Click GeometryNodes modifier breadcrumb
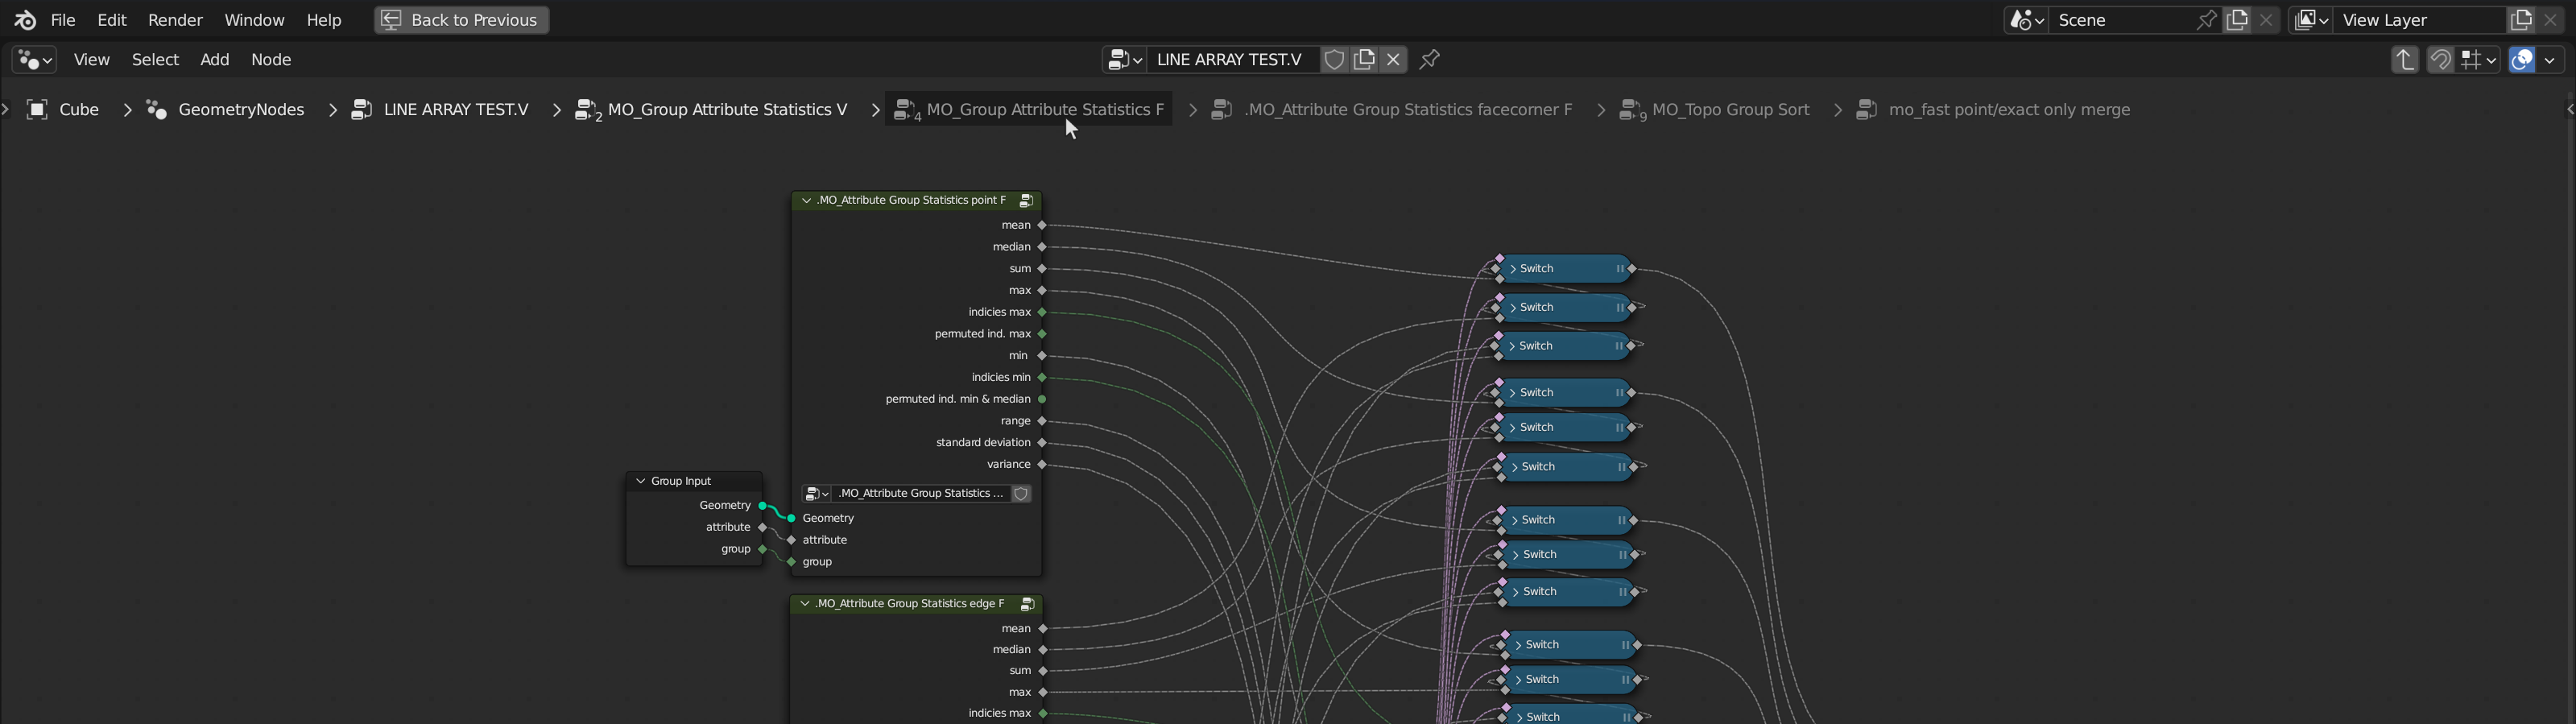Viewport: 2576px width, 724px height. pyautogui.click(x=226, y=110)
